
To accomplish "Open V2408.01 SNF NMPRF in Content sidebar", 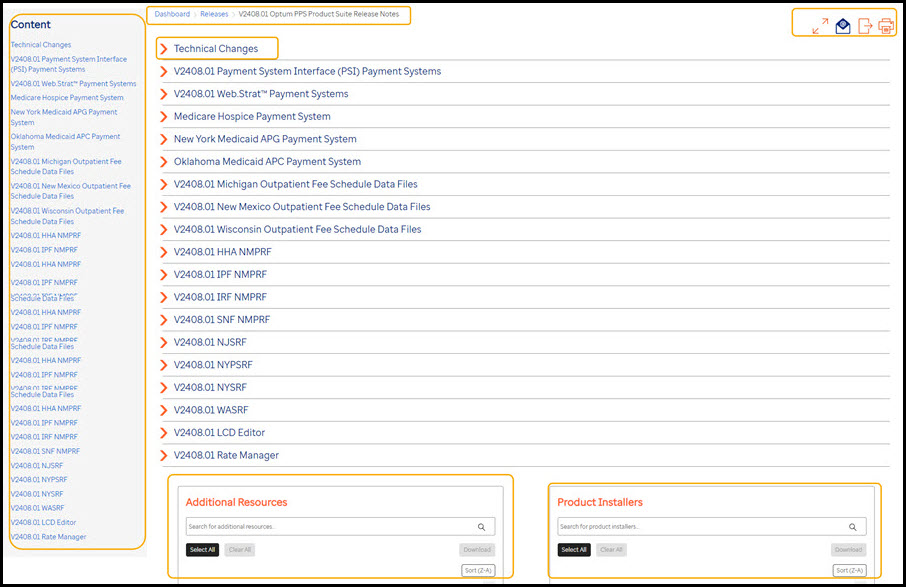I will pos(45,451).
